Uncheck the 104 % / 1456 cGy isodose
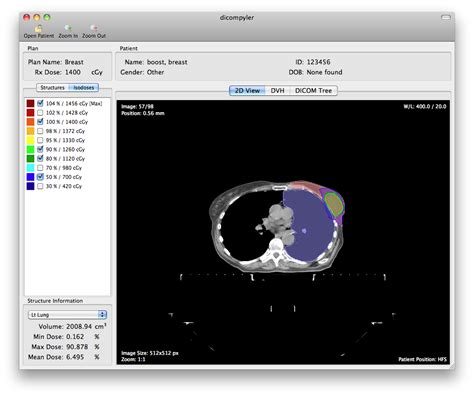This screenshot has height=396, width=474. (40, 103)
